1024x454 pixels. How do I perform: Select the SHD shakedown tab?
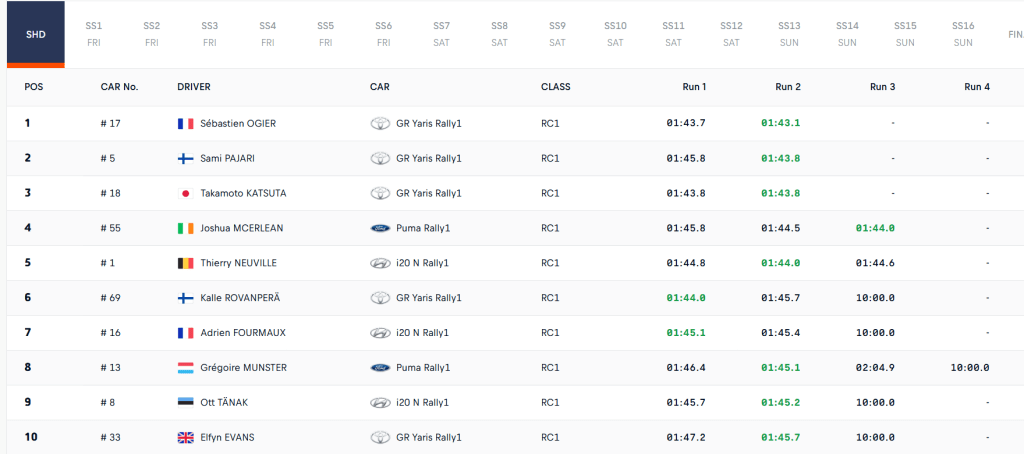(x=33, y=33)
